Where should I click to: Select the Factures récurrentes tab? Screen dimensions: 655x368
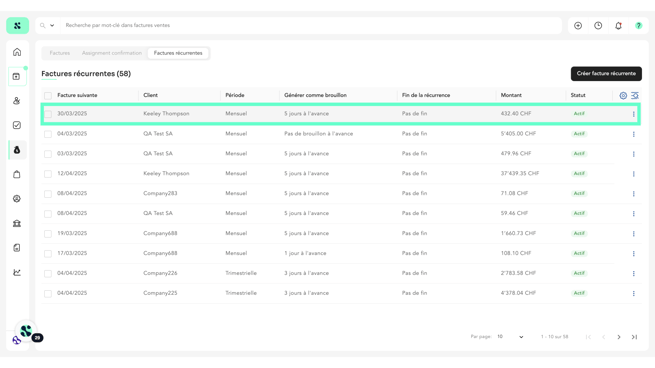coord(178,53)
